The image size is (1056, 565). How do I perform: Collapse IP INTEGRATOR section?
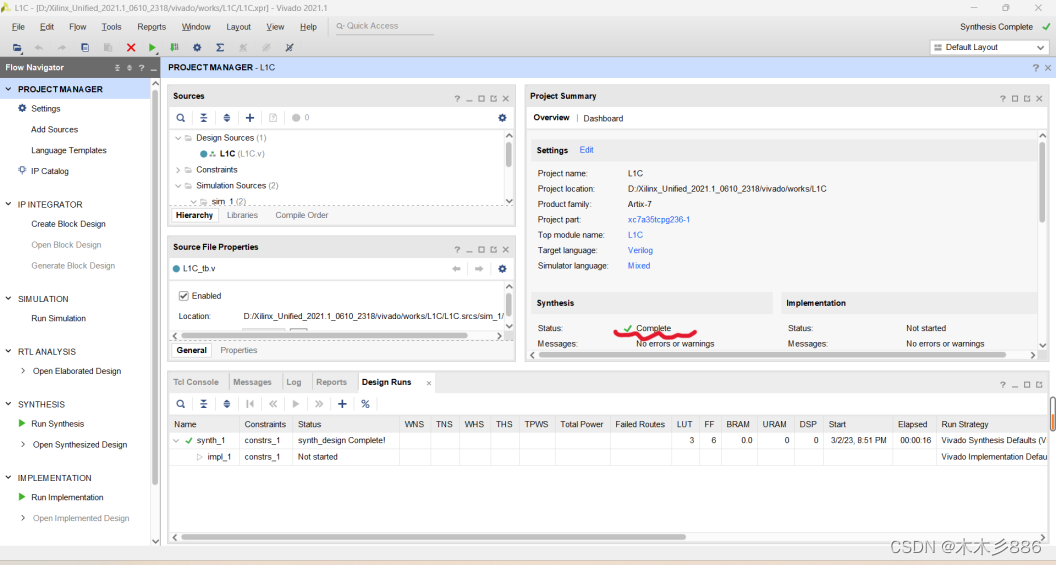8,204
